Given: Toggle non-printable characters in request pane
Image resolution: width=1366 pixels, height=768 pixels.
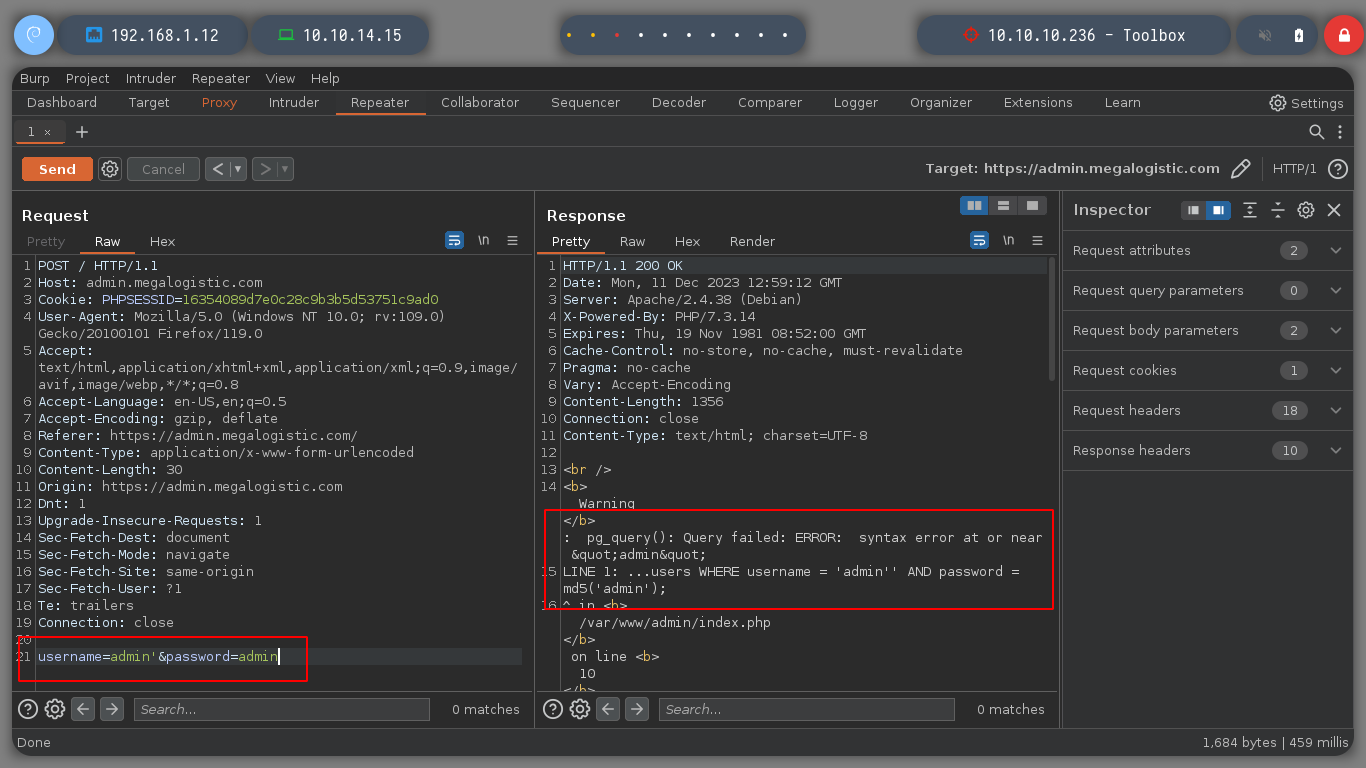Looking at the screenshot, I should (484, 241).
